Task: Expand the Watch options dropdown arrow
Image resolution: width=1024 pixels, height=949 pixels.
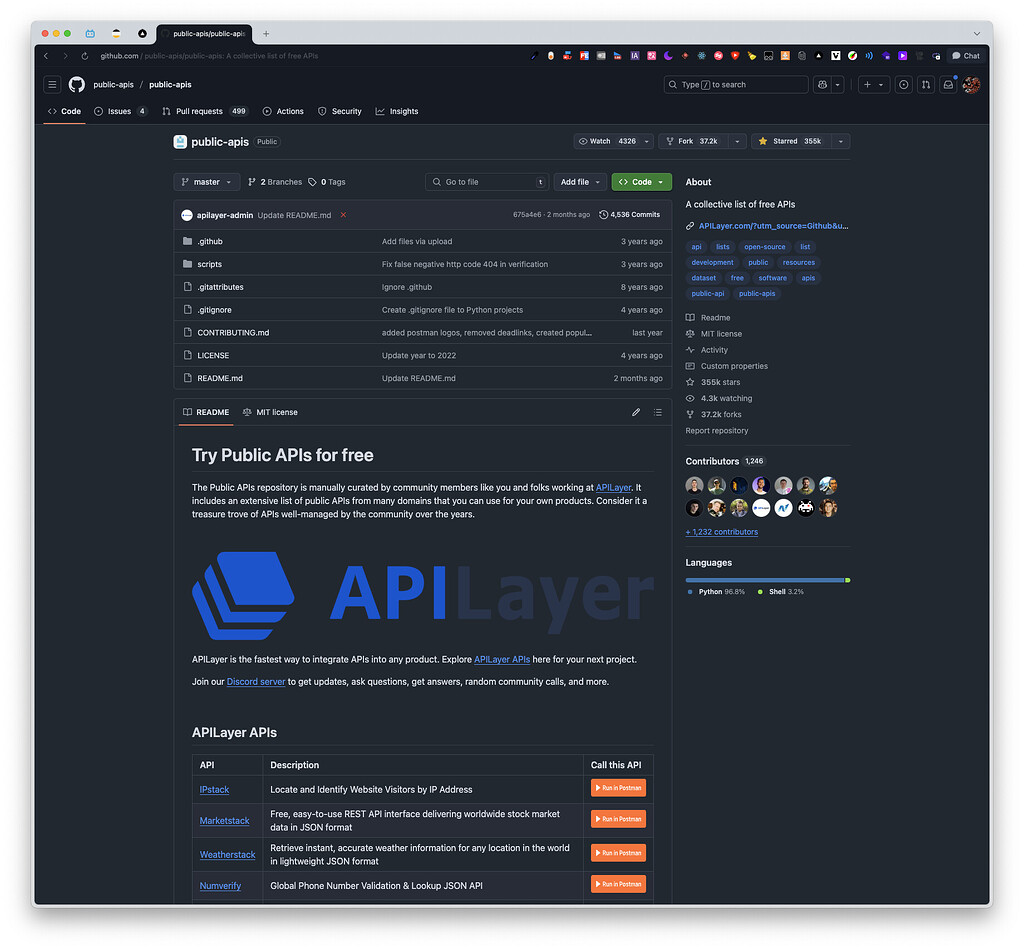Action: pos(647,141)
